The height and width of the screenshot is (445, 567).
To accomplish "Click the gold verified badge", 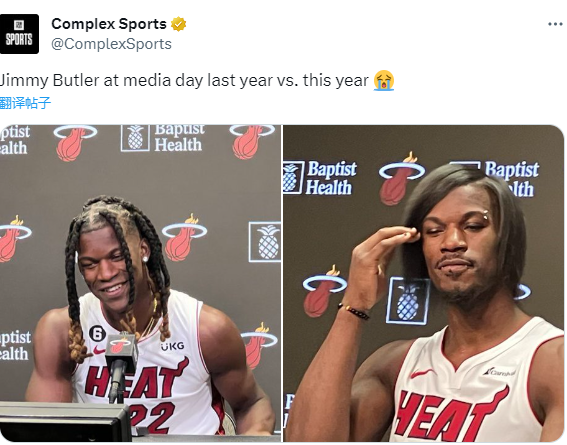I will 178,24.
